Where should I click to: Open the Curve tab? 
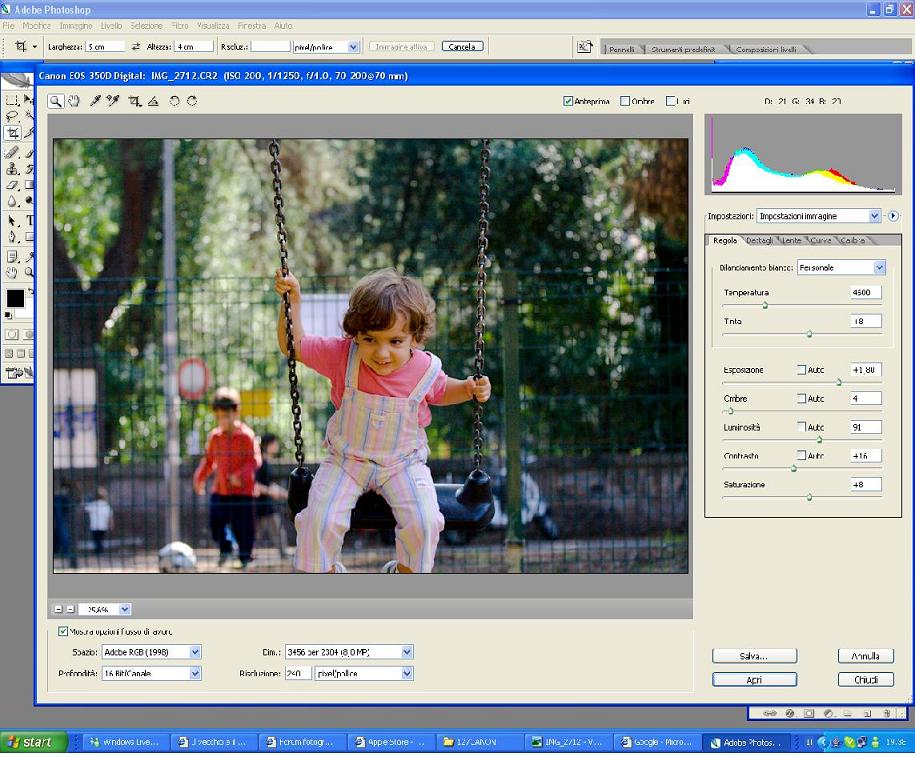tap(820, 240)
